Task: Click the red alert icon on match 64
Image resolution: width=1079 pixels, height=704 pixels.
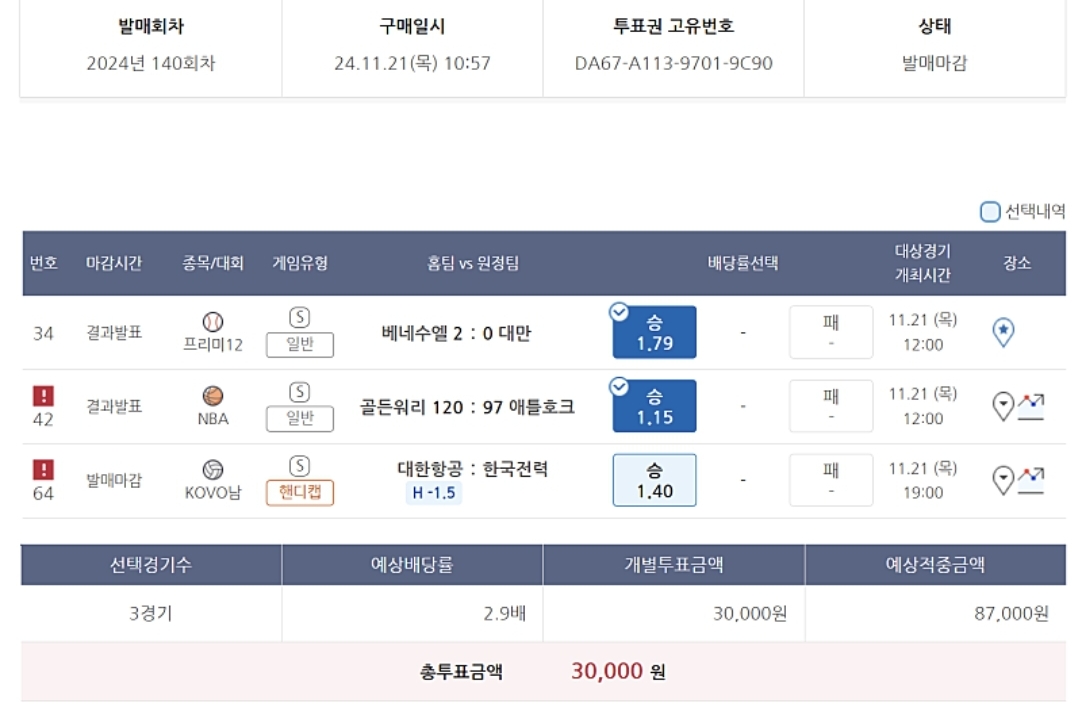Action: pyautogui.click(x=43, y=469)
